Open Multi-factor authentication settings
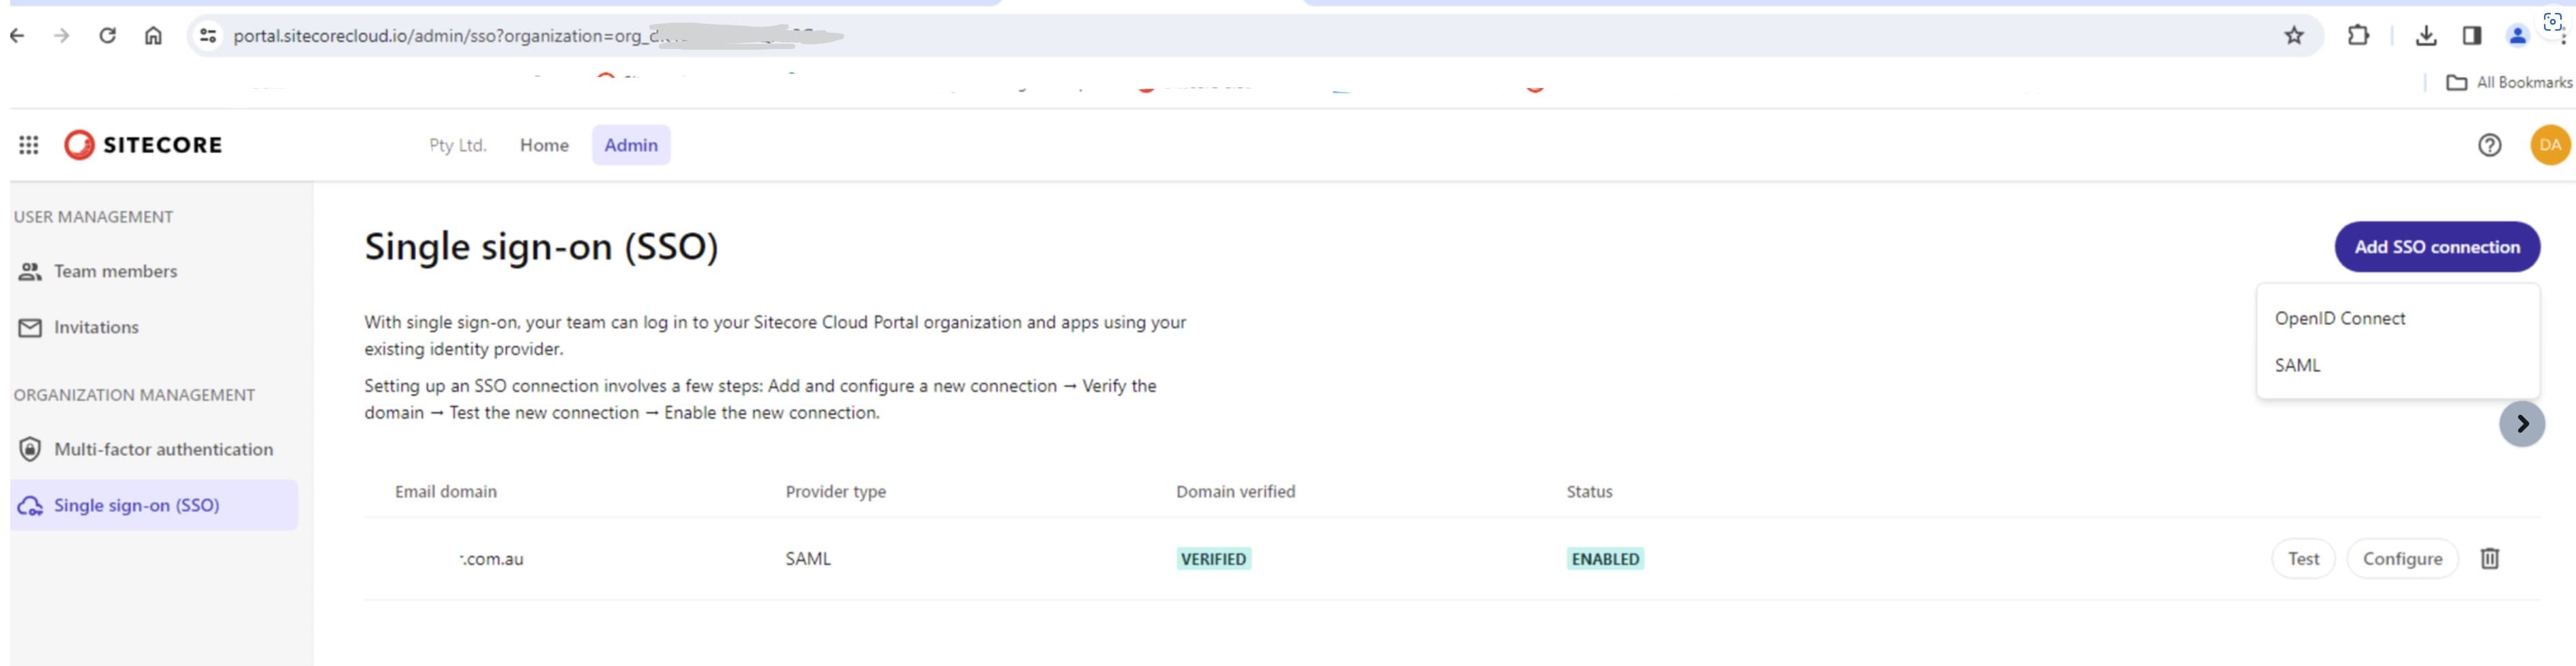The width and height of the screenshot is (2576, 666). 154,450
